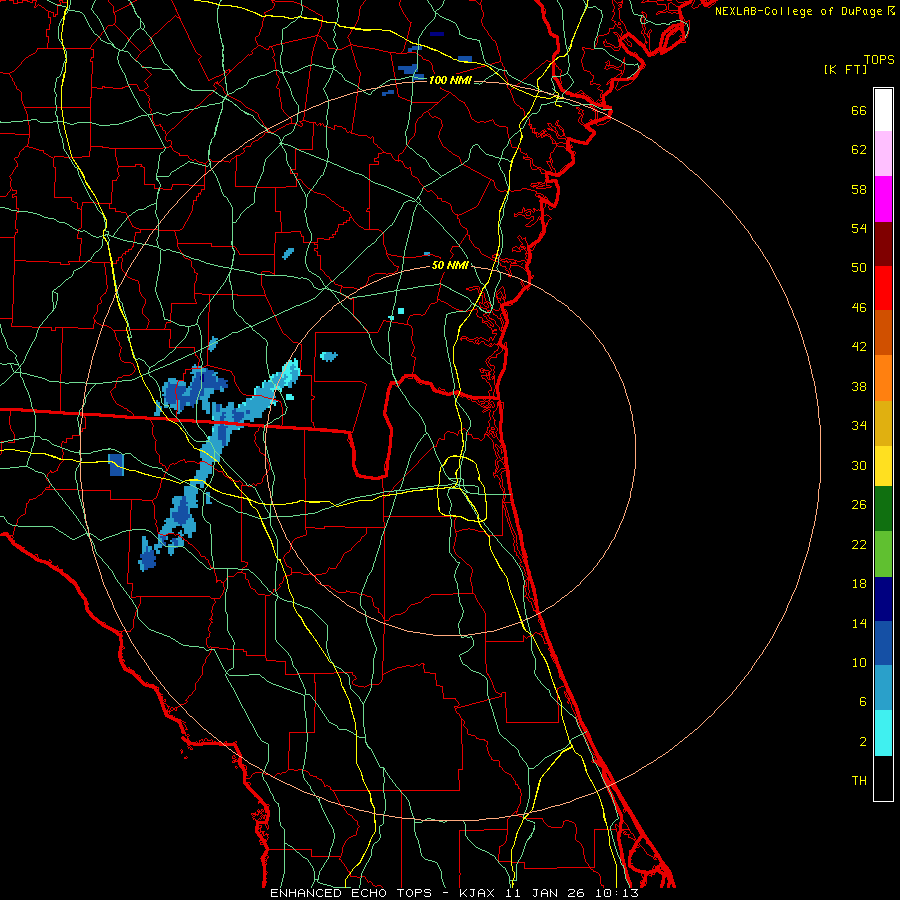Viewport: 900px width, 900px height.
Task: Click the 62 value on the legend
Action: coord(859,149)
